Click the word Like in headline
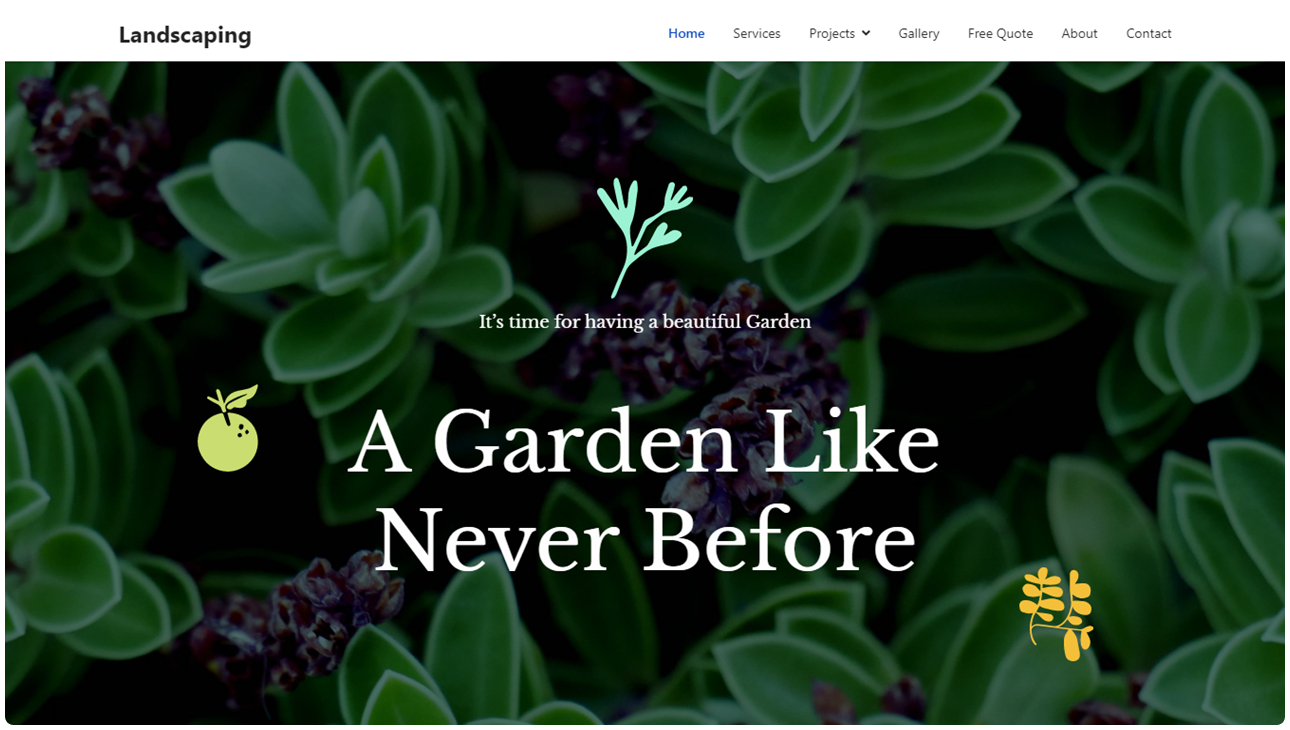 coord(852,441)
